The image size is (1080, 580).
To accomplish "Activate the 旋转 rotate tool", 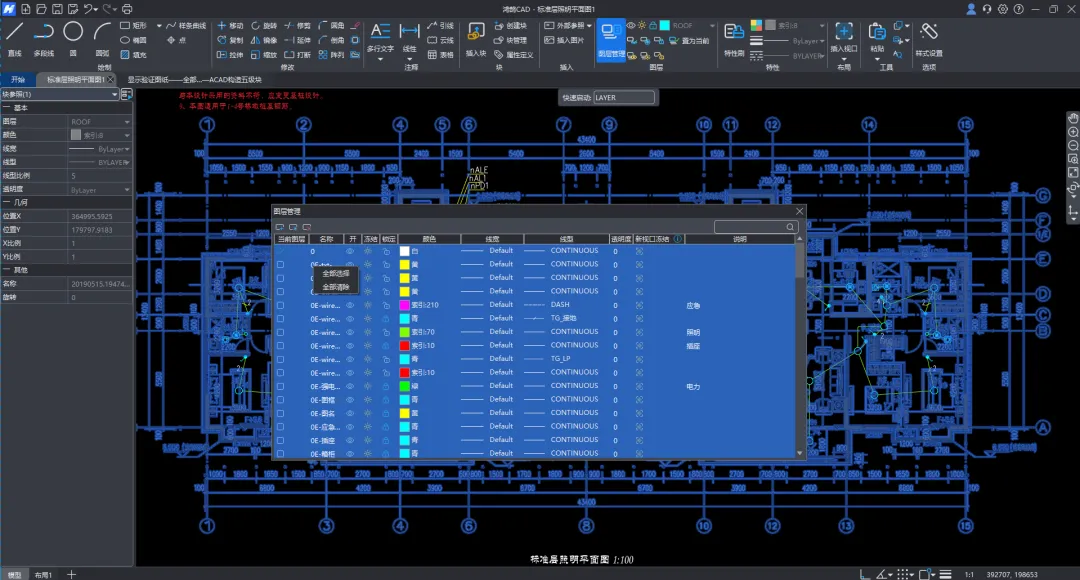I will pyautogui.click(x=264, y=25).
